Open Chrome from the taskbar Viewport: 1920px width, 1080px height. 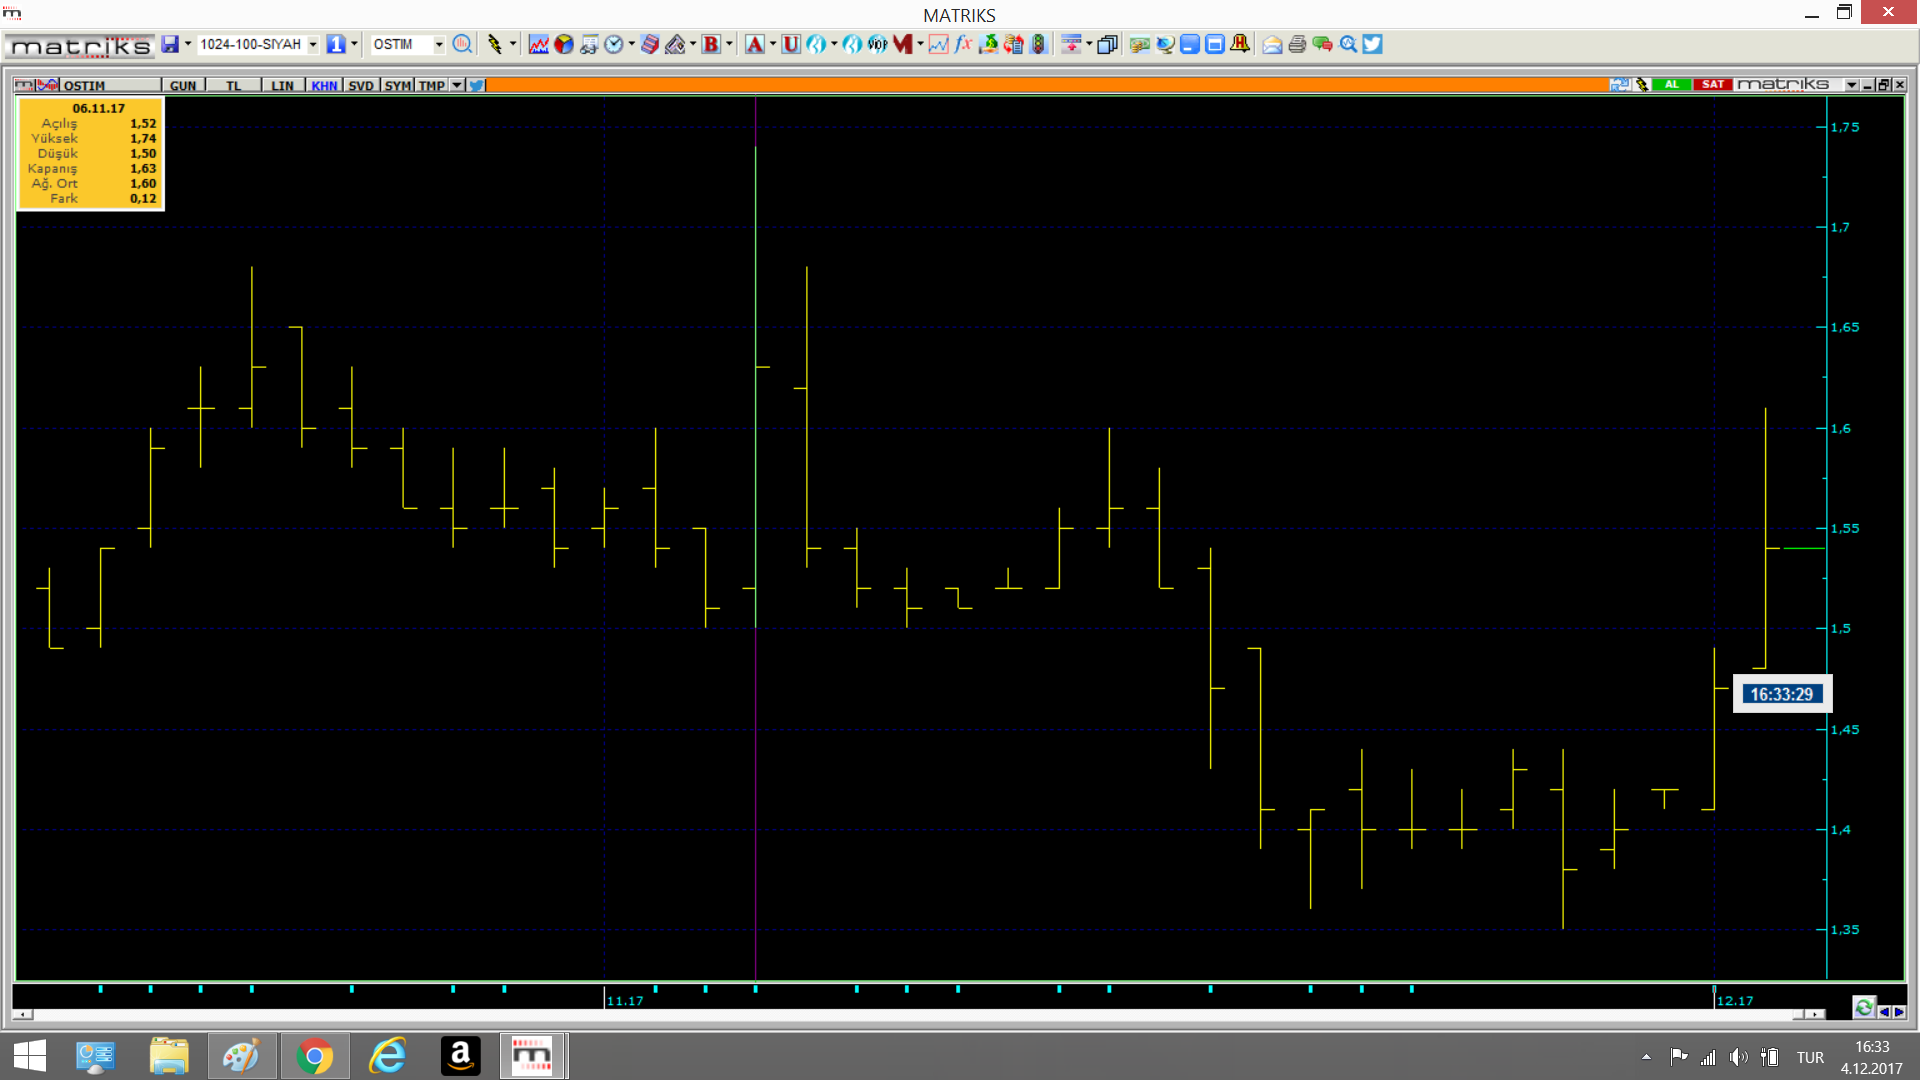coord(314,1056)
